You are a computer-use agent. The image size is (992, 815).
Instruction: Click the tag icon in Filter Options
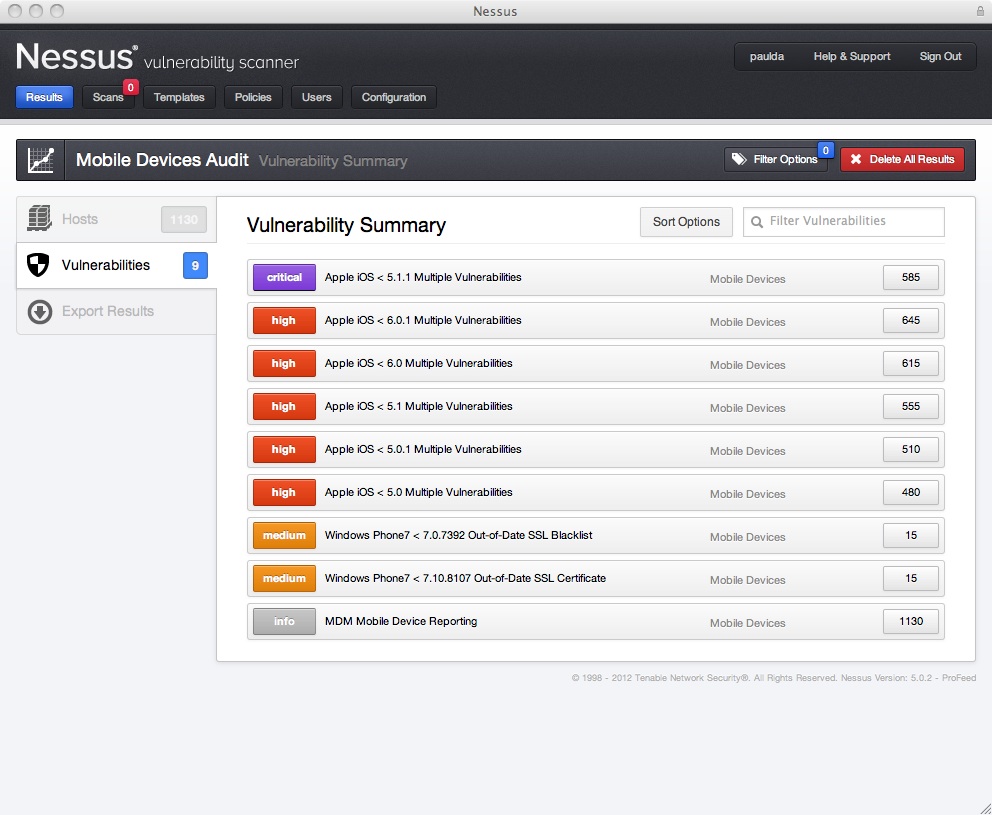(x=739, y=159)
